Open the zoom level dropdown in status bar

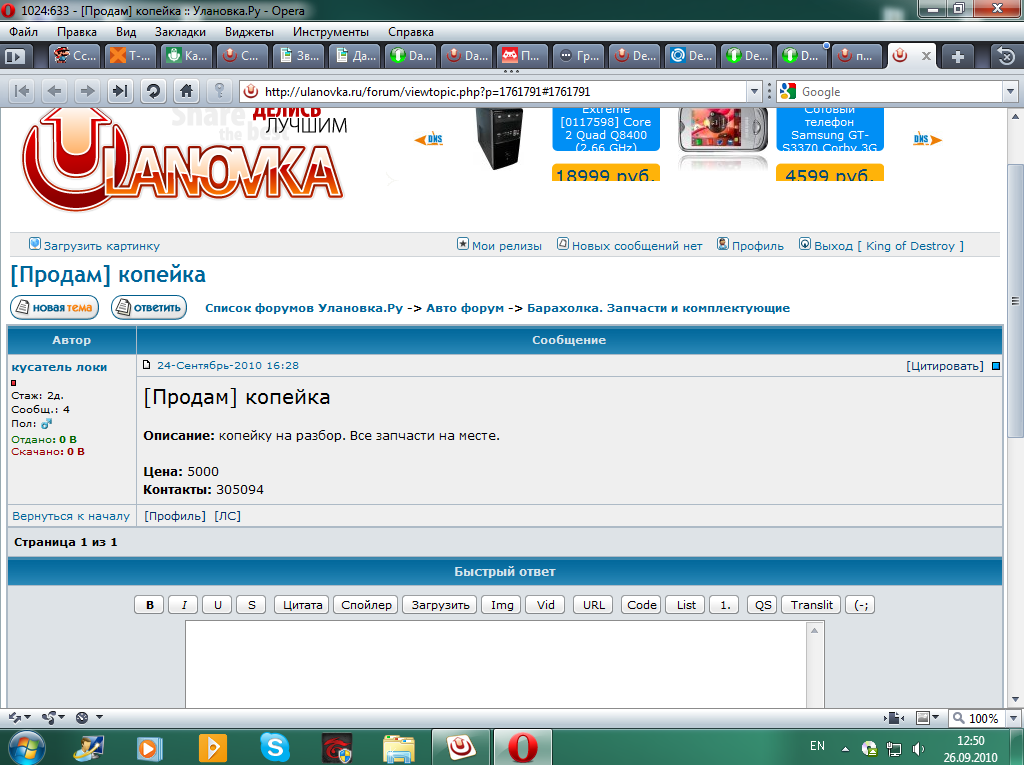(1013, 717)
